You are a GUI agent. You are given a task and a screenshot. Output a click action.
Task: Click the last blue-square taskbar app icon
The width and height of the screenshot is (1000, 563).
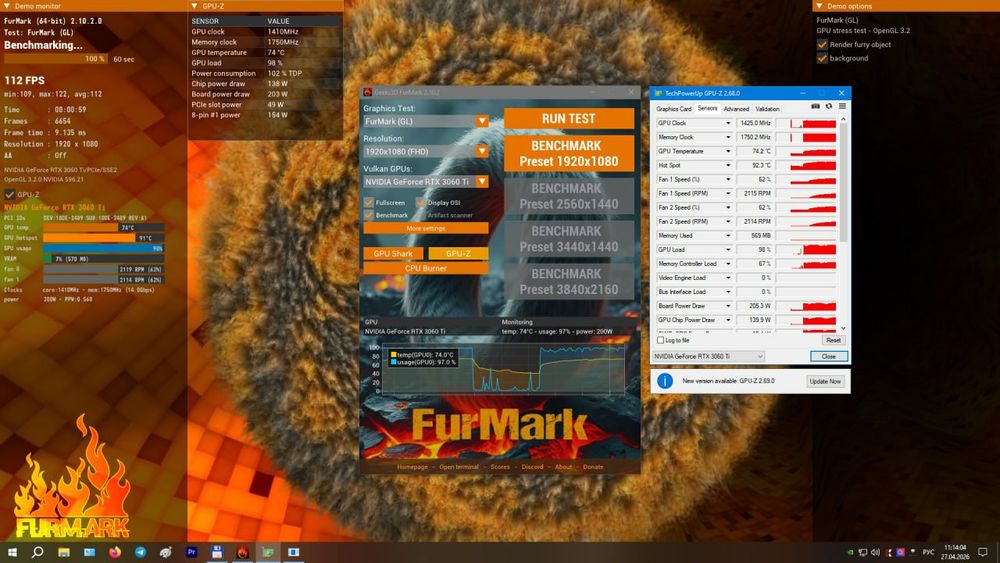pyautogui.click(x=293, y=552)
